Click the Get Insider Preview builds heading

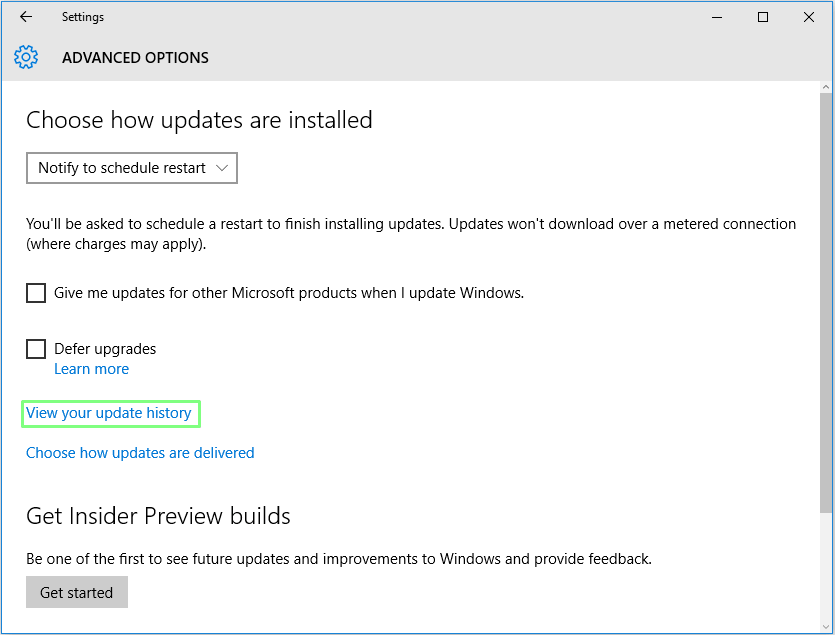click(x=158, y=516)
